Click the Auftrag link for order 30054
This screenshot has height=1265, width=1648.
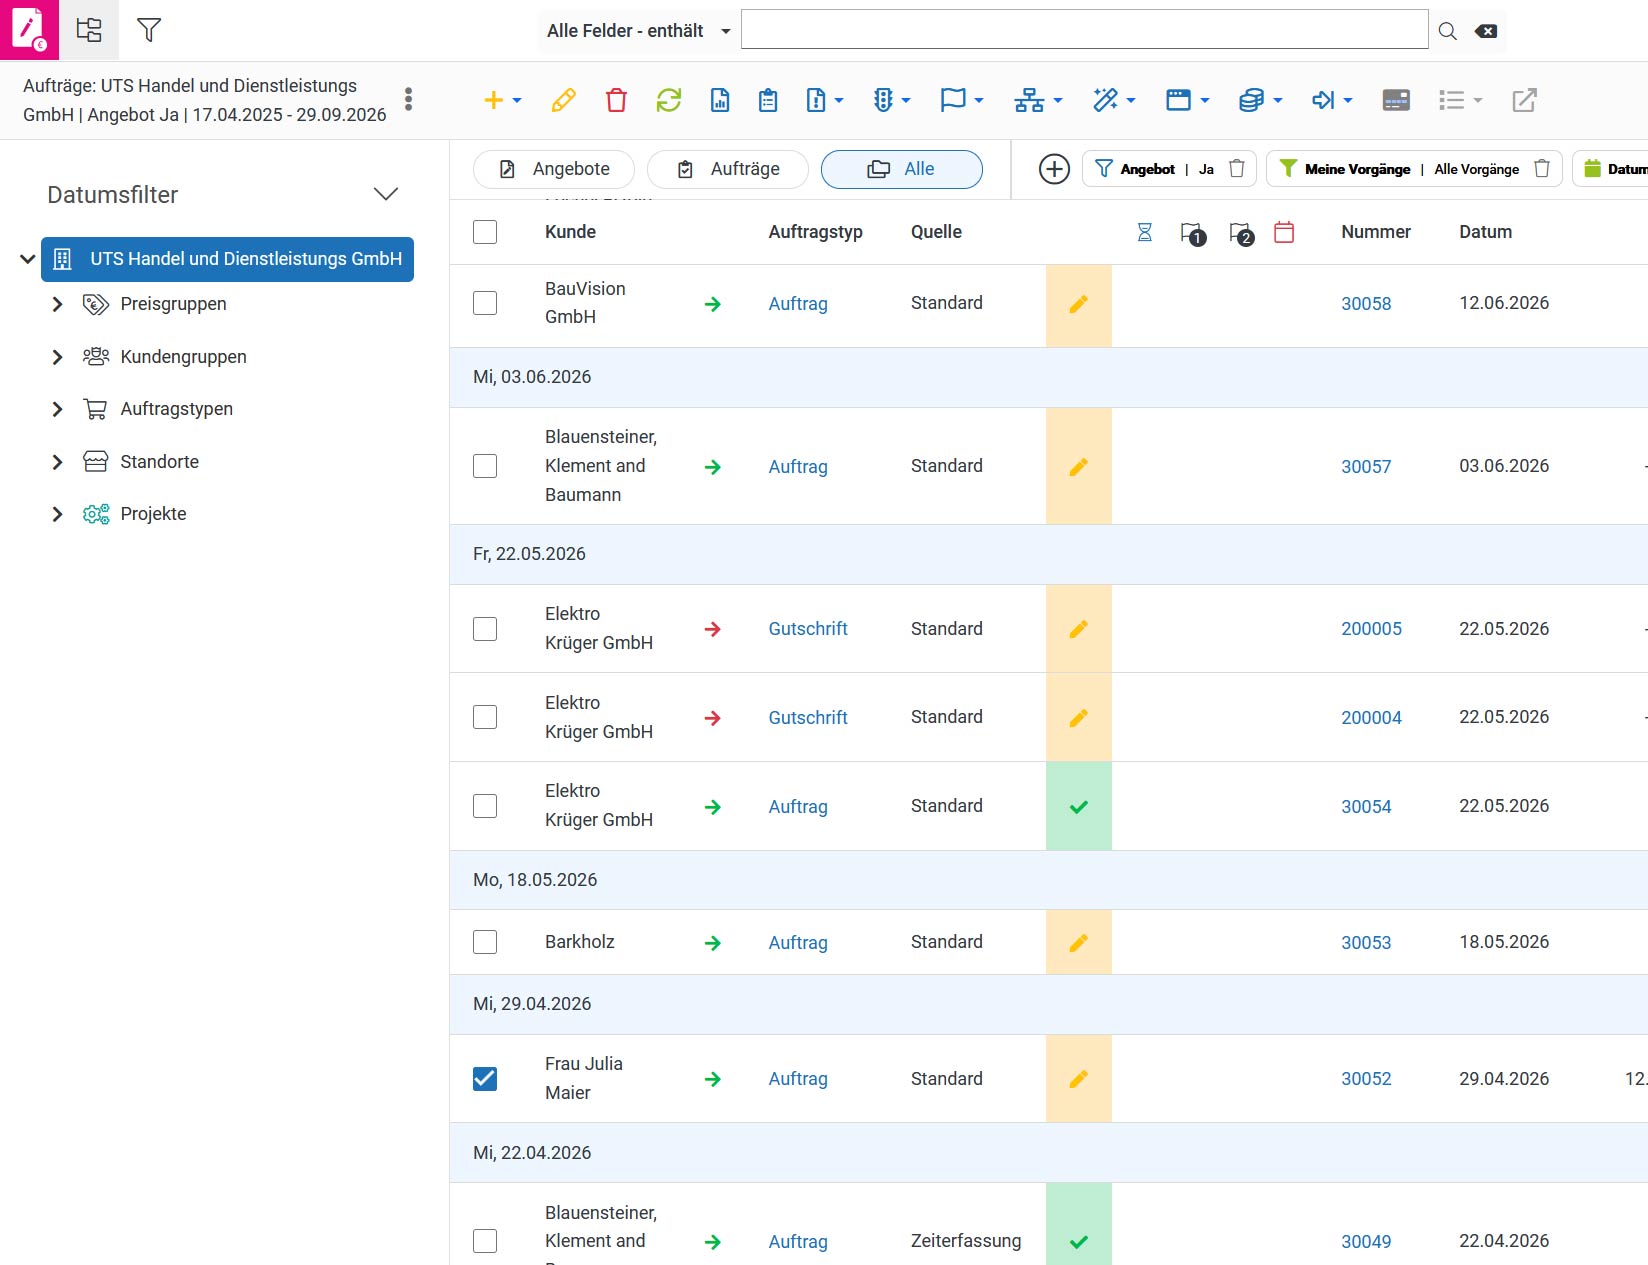click(x=798, y=807)
